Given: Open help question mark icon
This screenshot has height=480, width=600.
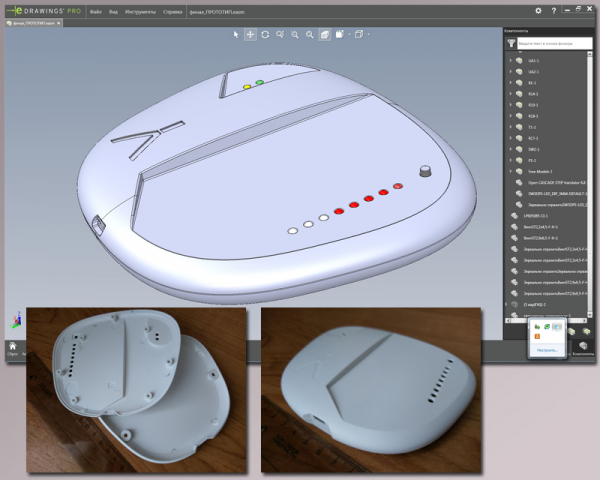Looking at the screenshot, I should (554, 11).
